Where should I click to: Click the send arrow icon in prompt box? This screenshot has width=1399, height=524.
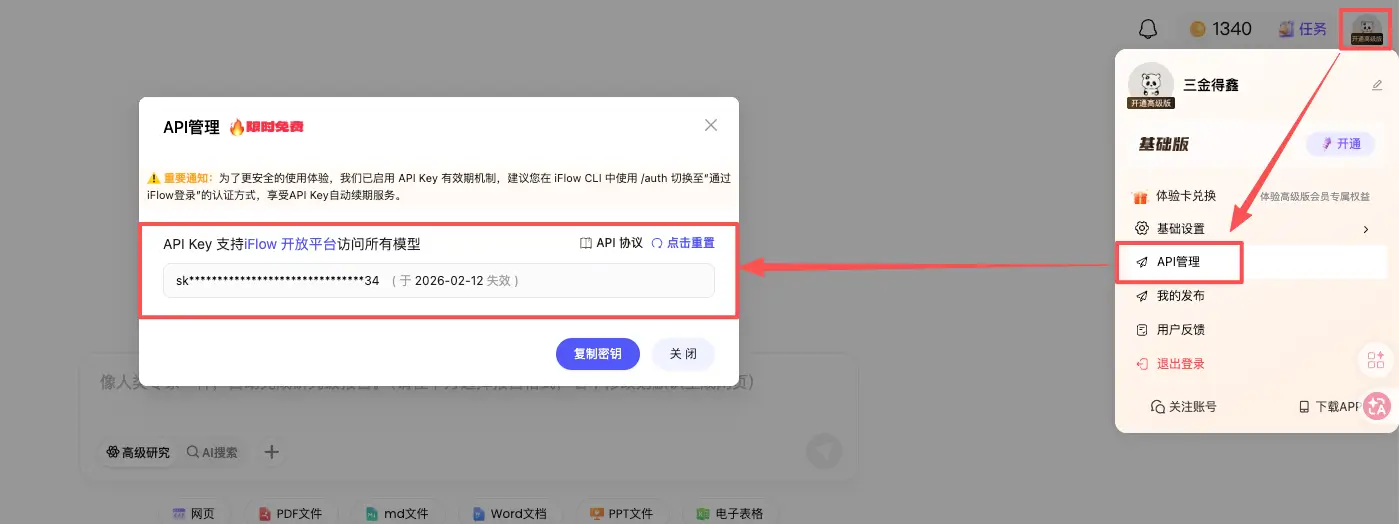pyautogui.click(x=823, y=451)
